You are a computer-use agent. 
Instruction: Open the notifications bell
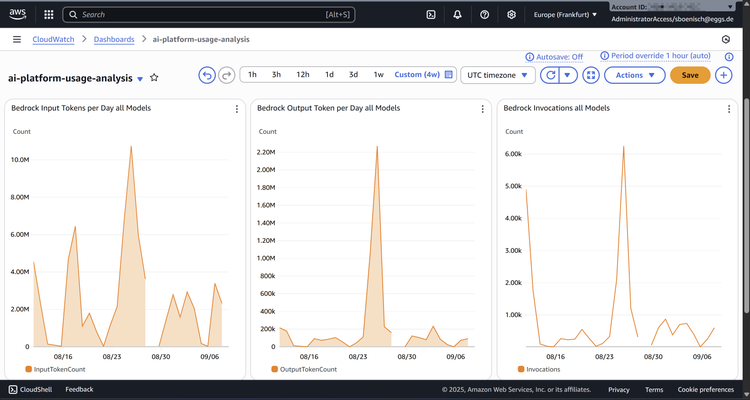point(457,15)
